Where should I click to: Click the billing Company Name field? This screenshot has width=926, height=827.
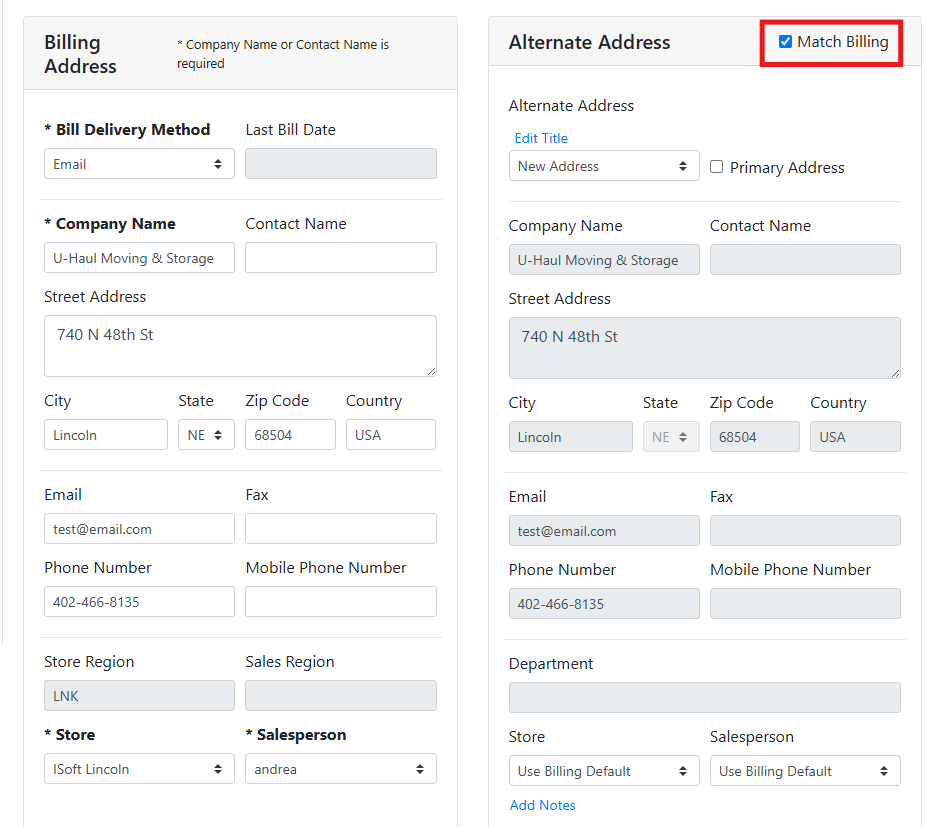click(x=139, y=258)
